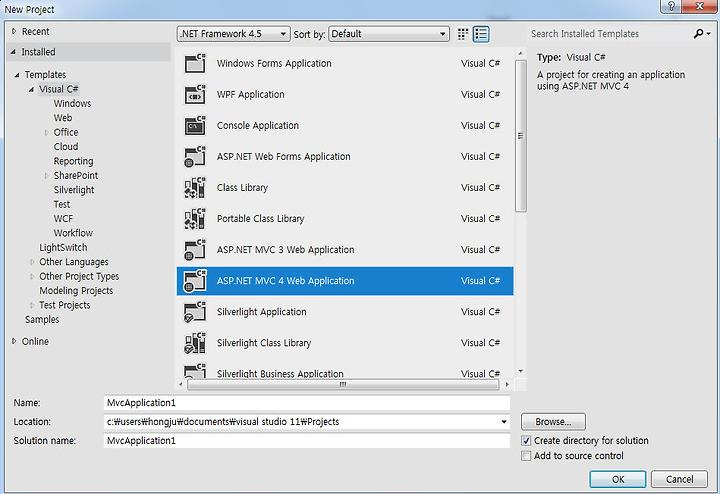This screenshot has height=494, width=720.
Task: Click the Windows Forms Application template icon
Action: click(195, 63)
